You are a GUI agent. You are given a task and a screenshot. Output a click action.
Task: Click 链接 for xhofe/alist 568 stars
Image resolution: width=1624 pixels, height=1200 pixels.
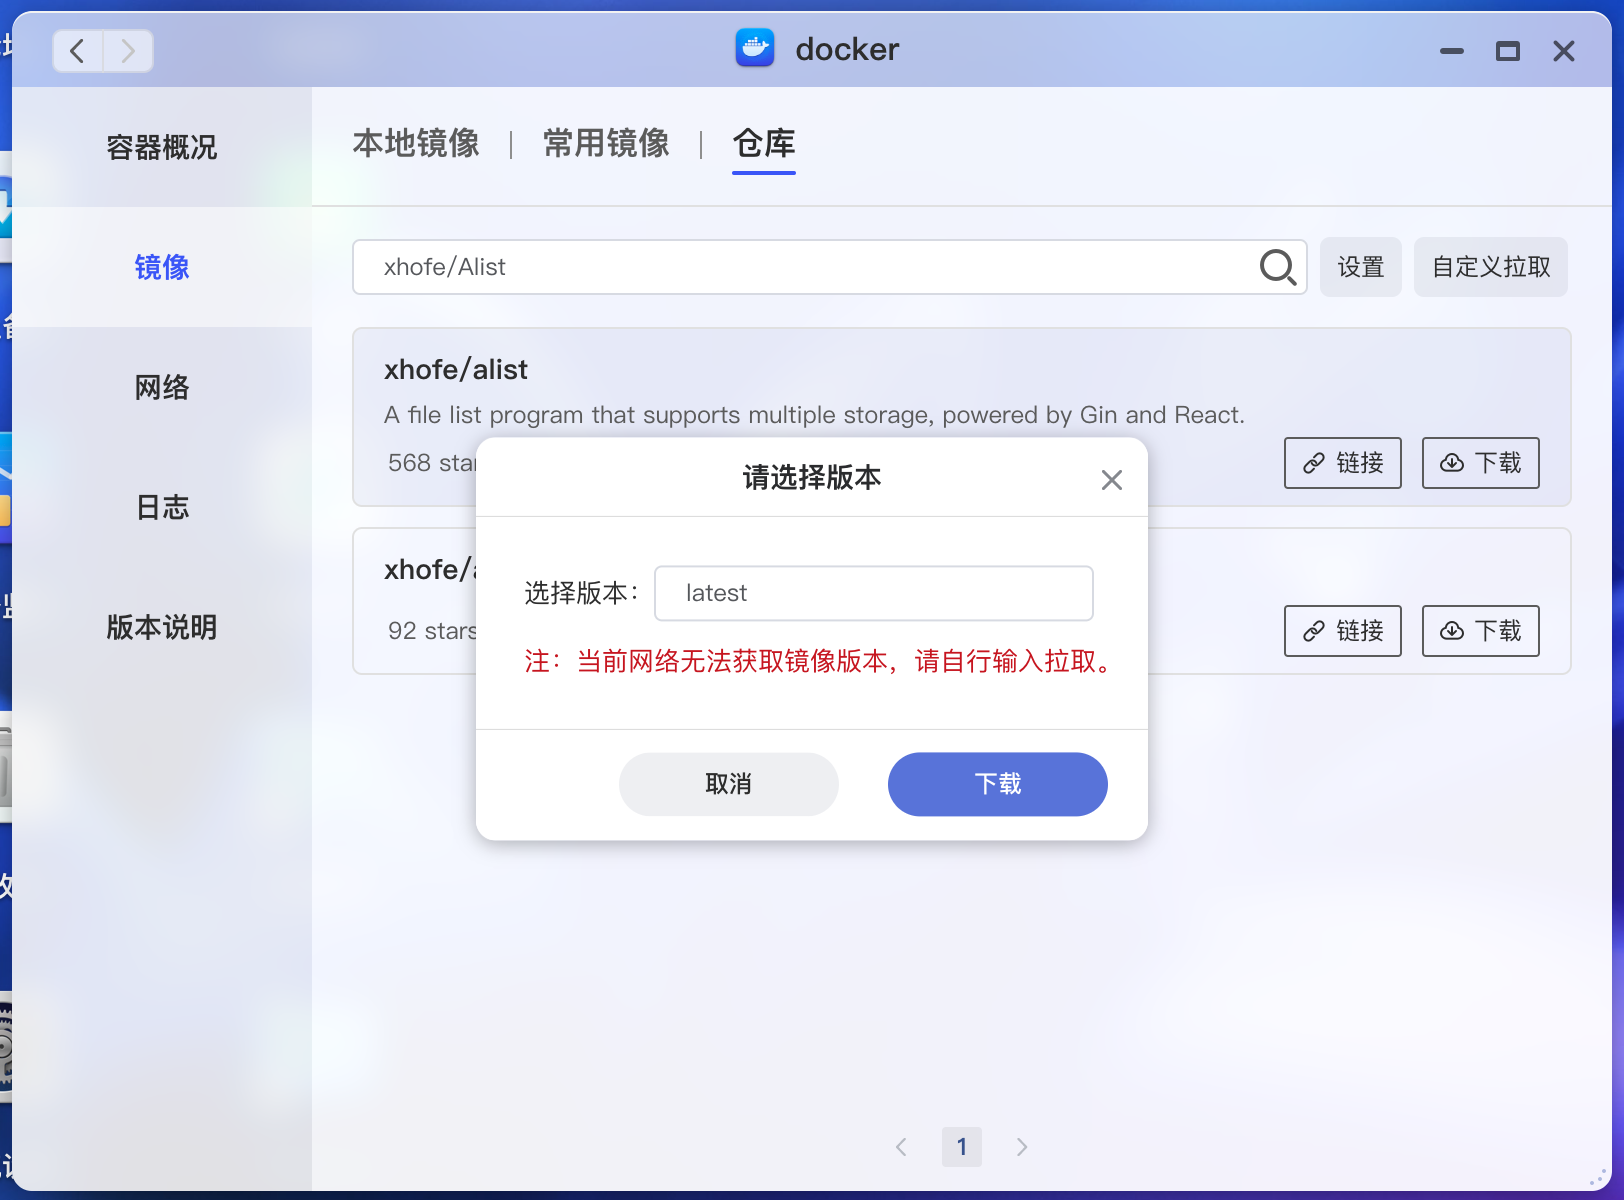pos(1343,463)
